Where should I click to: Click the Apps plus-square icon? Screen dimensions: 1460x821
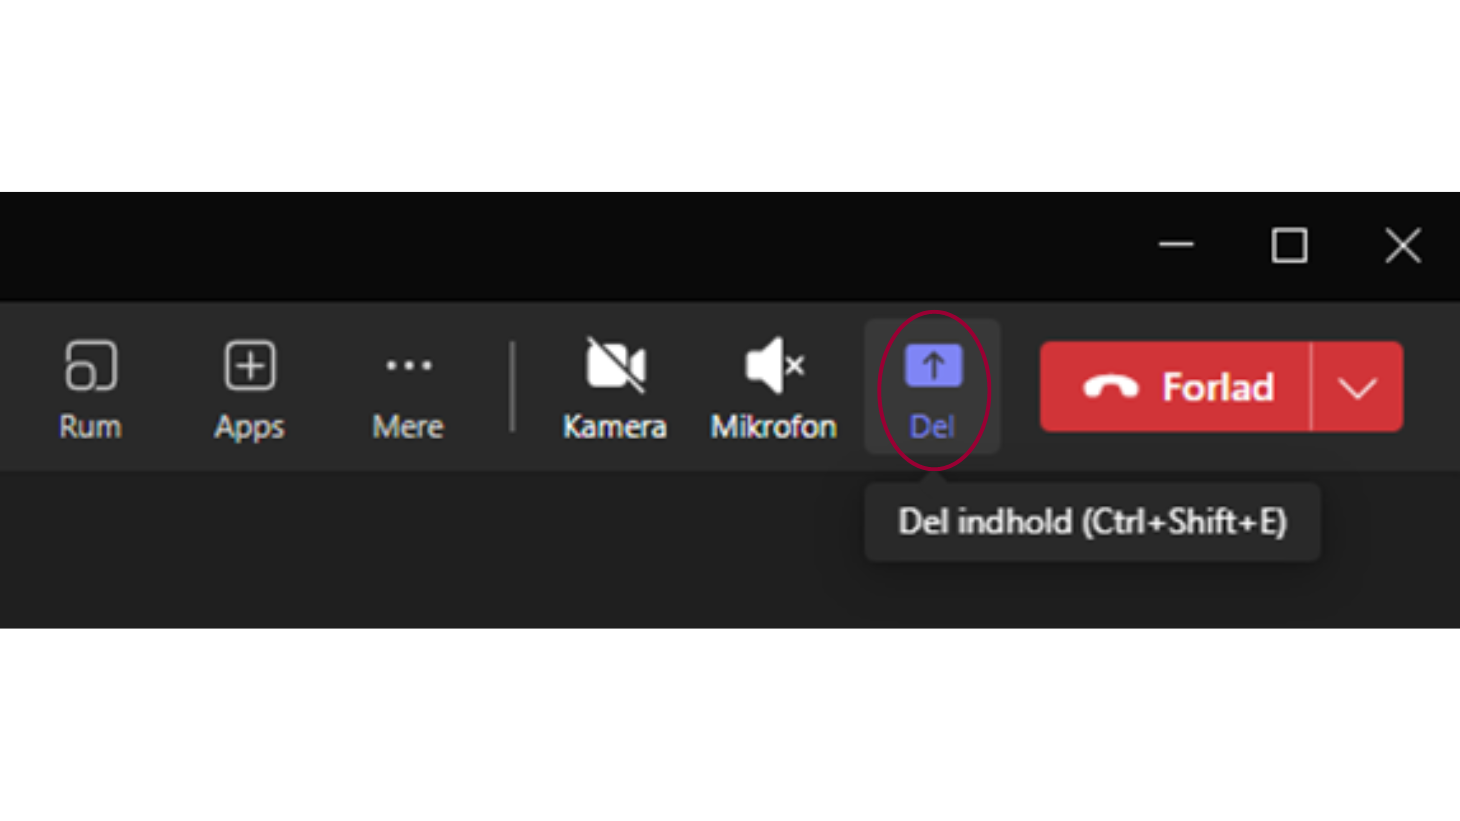(x=250, y=365)
